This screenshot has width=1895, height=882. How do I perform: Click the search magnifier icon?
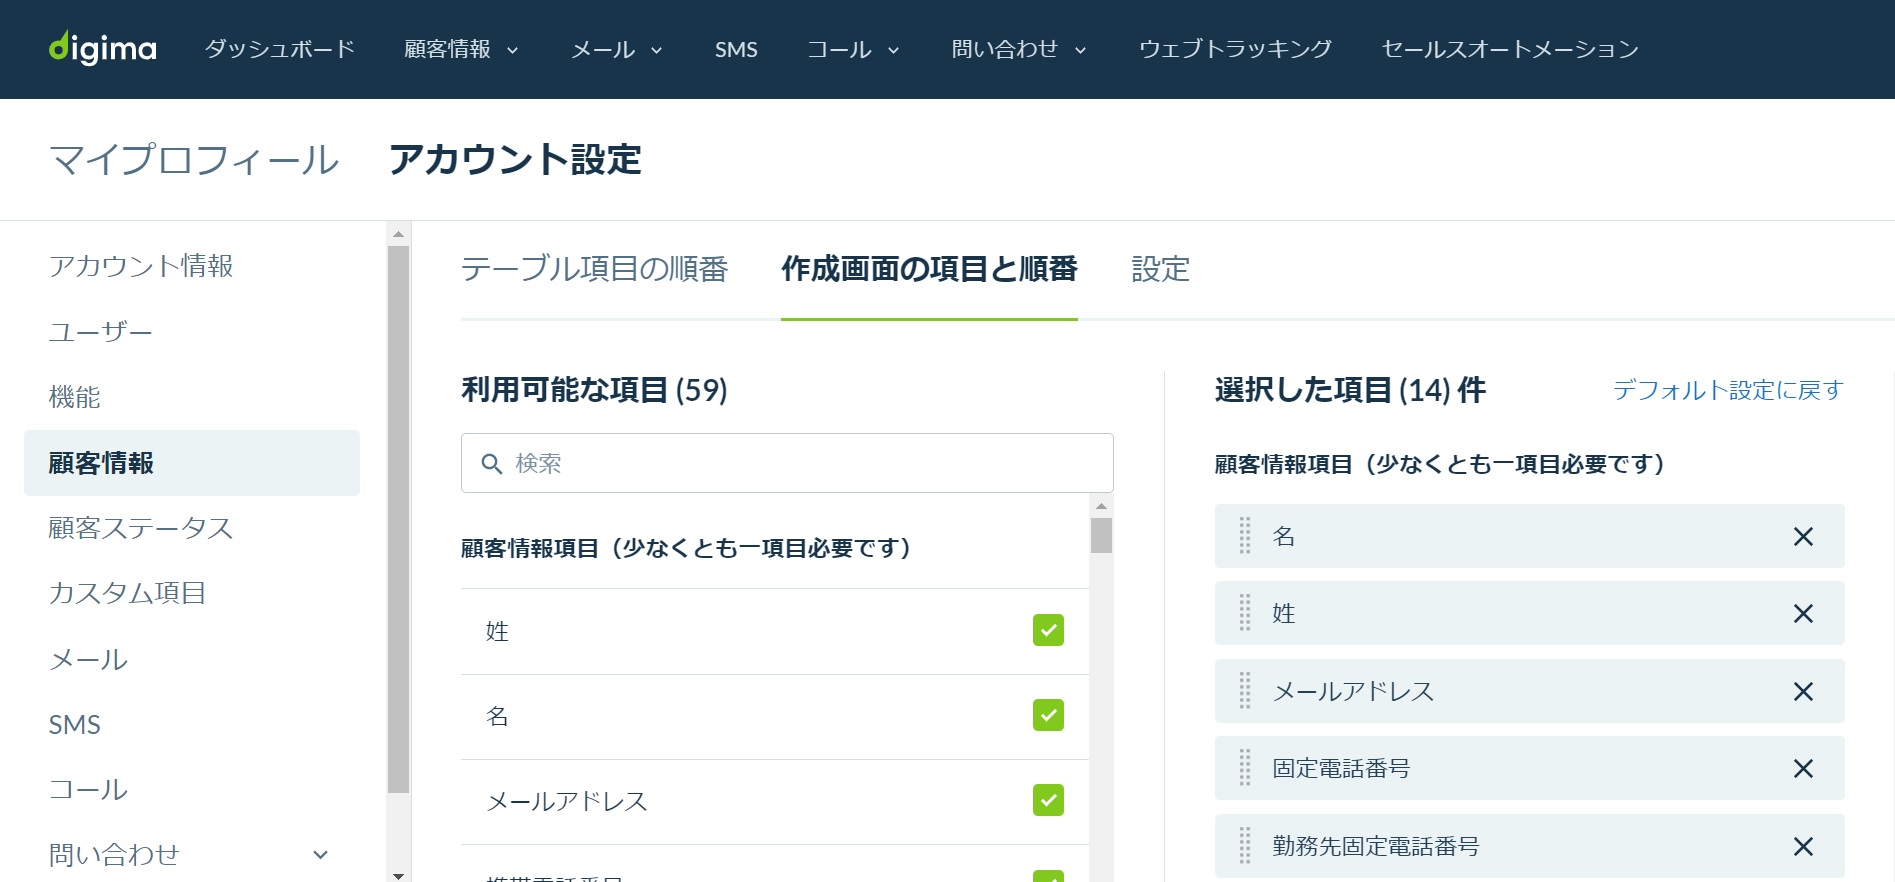point(491,464)
